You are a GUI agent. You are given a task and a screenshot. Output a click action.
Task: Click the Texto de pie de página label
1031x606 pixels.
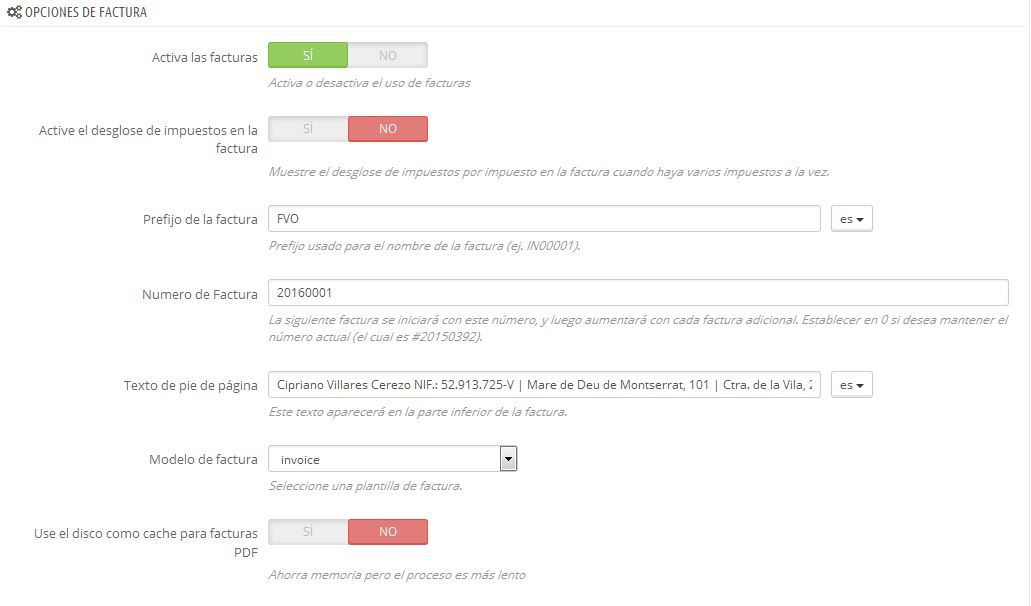pyautogui.click(x=191, y=386)
